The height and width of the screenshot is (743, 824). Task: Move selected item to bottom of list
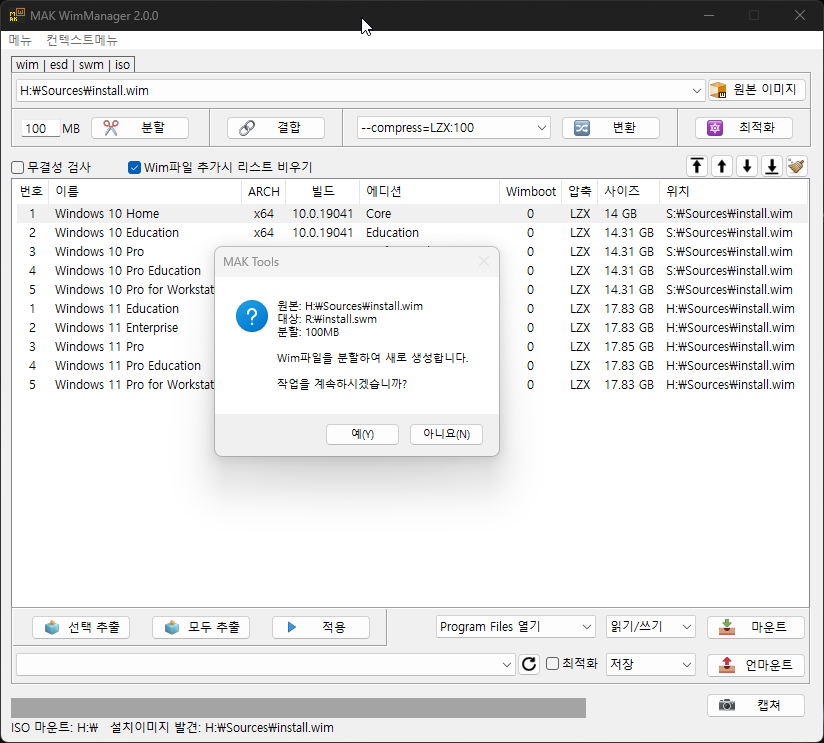pyautogui.click(x=772, y=167)
